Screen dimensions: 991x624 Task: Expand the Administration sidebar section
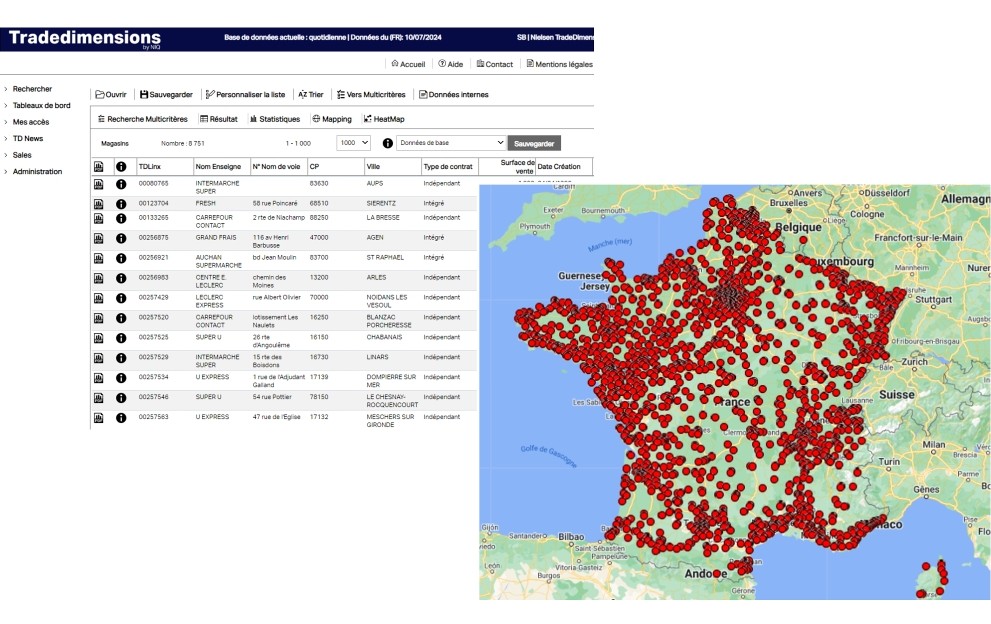pos(37,171)
